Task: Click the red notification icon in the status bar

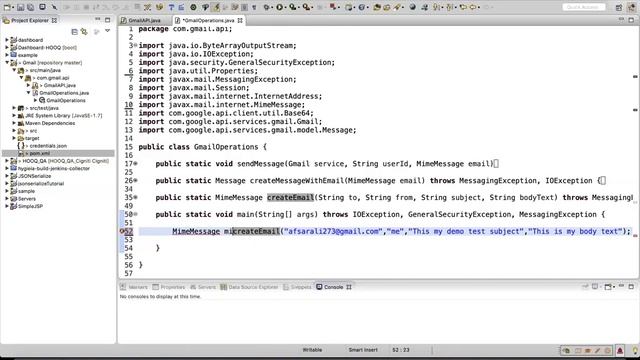Action: [620, 350]
